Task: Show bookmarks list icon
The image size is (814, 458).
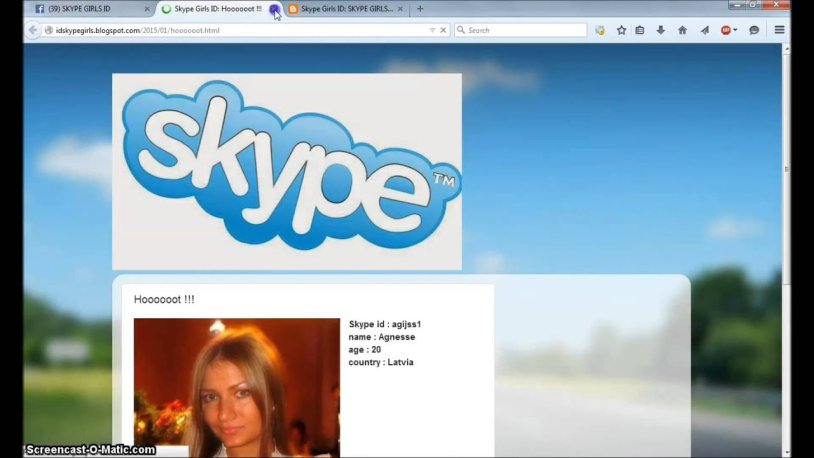Action: [640, 30]
